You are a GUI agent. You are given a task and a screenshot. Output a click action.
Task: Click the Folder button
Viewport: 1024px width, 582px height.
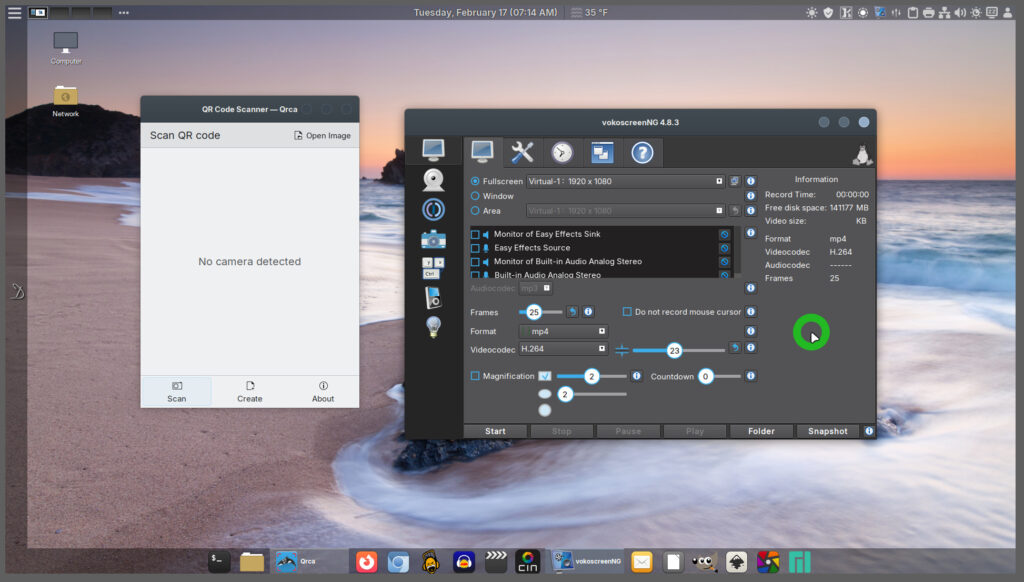(761, 431)
